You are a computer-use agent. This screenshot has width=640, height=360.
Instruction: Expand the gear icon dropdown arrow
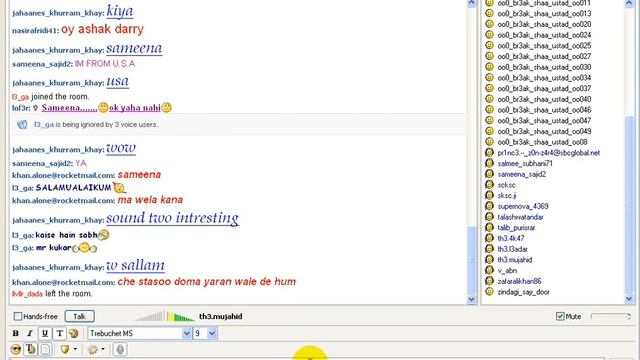102,349
